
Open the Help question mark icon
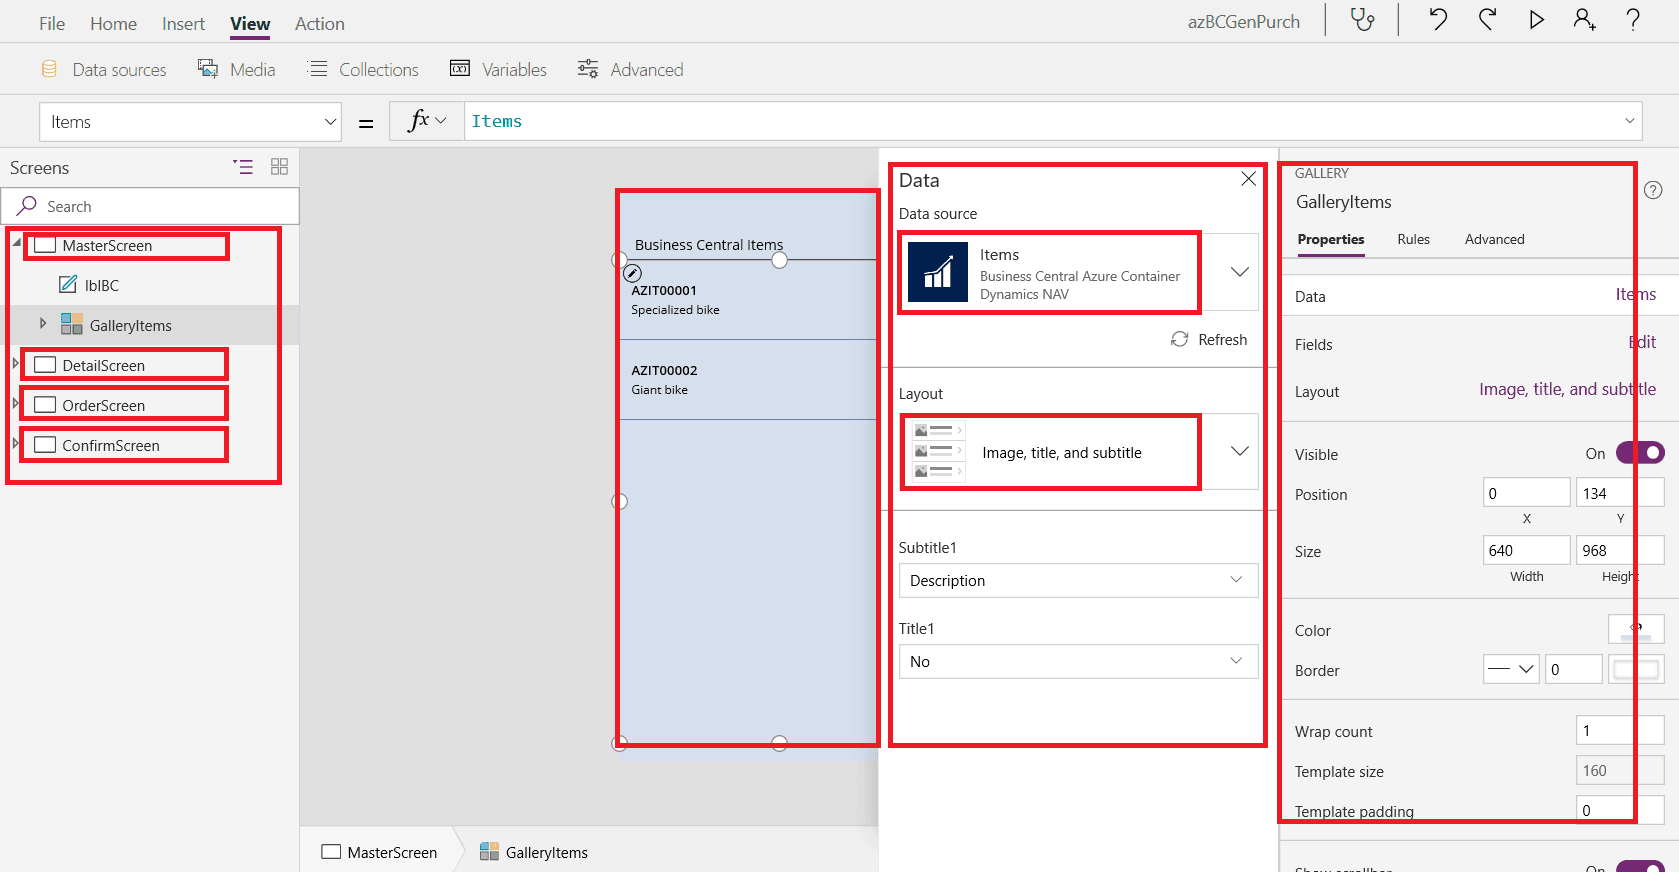[1633, 19]
